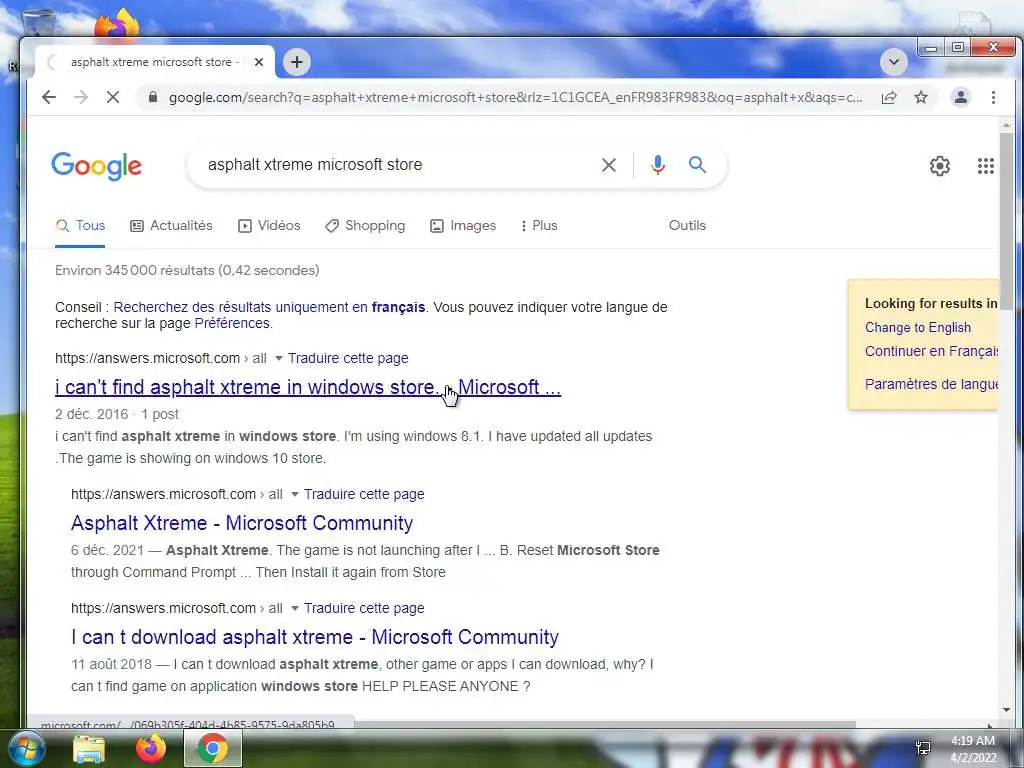Open the Windows Start button
The width and height of the screenshot is (1024, 768).
tap(26, 748)
